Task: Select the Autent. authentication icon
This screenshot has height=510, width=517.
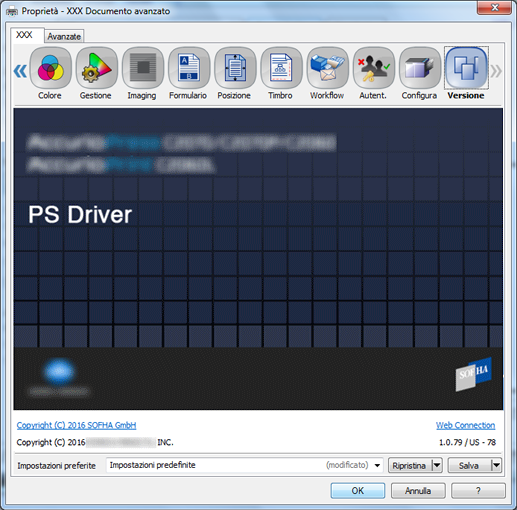Action: coord(374,68)
